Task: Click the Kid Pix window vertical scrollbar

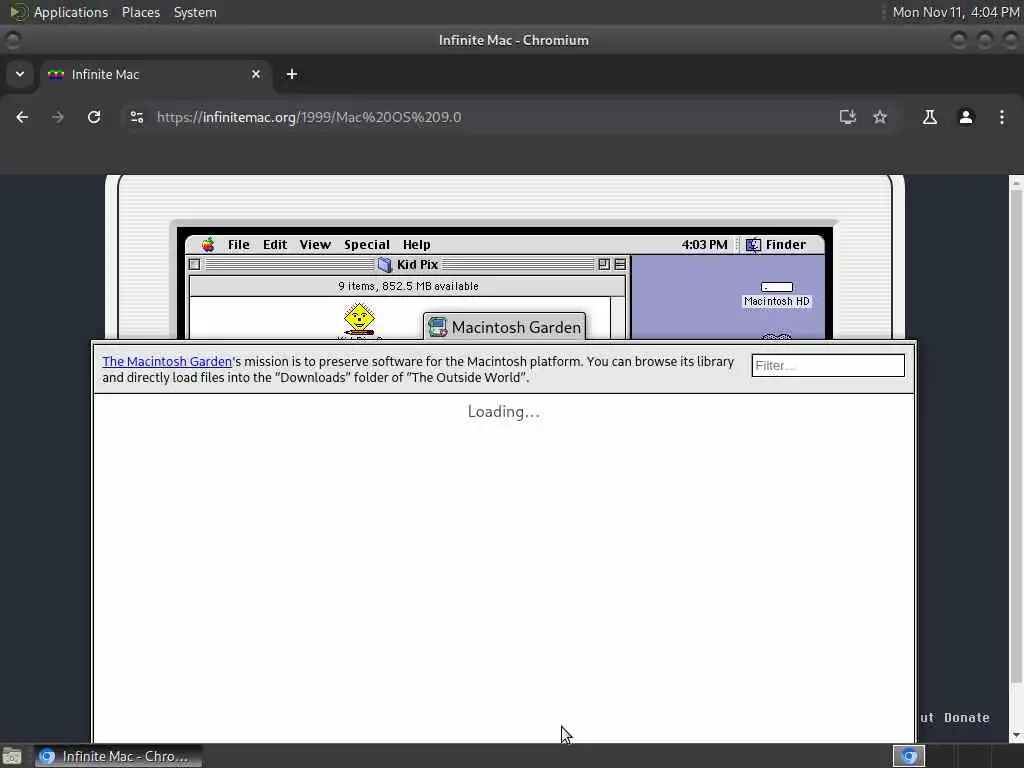Action: pyautogui.click(x=618, y=318)
